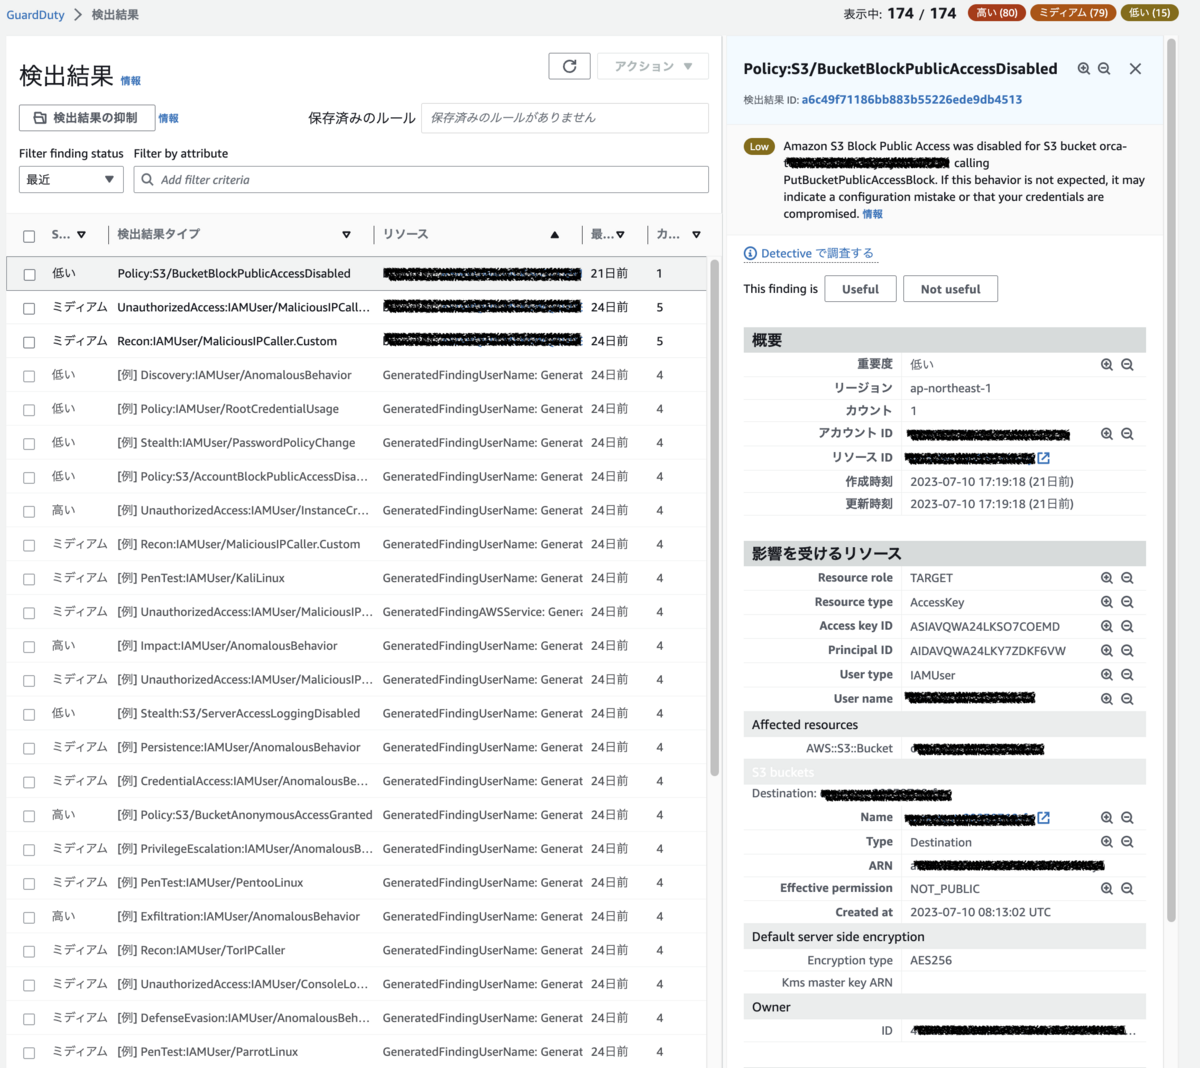The width and height of the screenshot is (1200, 1068).
Task: Include filter icon for Principal ID
Action: 1107,650
